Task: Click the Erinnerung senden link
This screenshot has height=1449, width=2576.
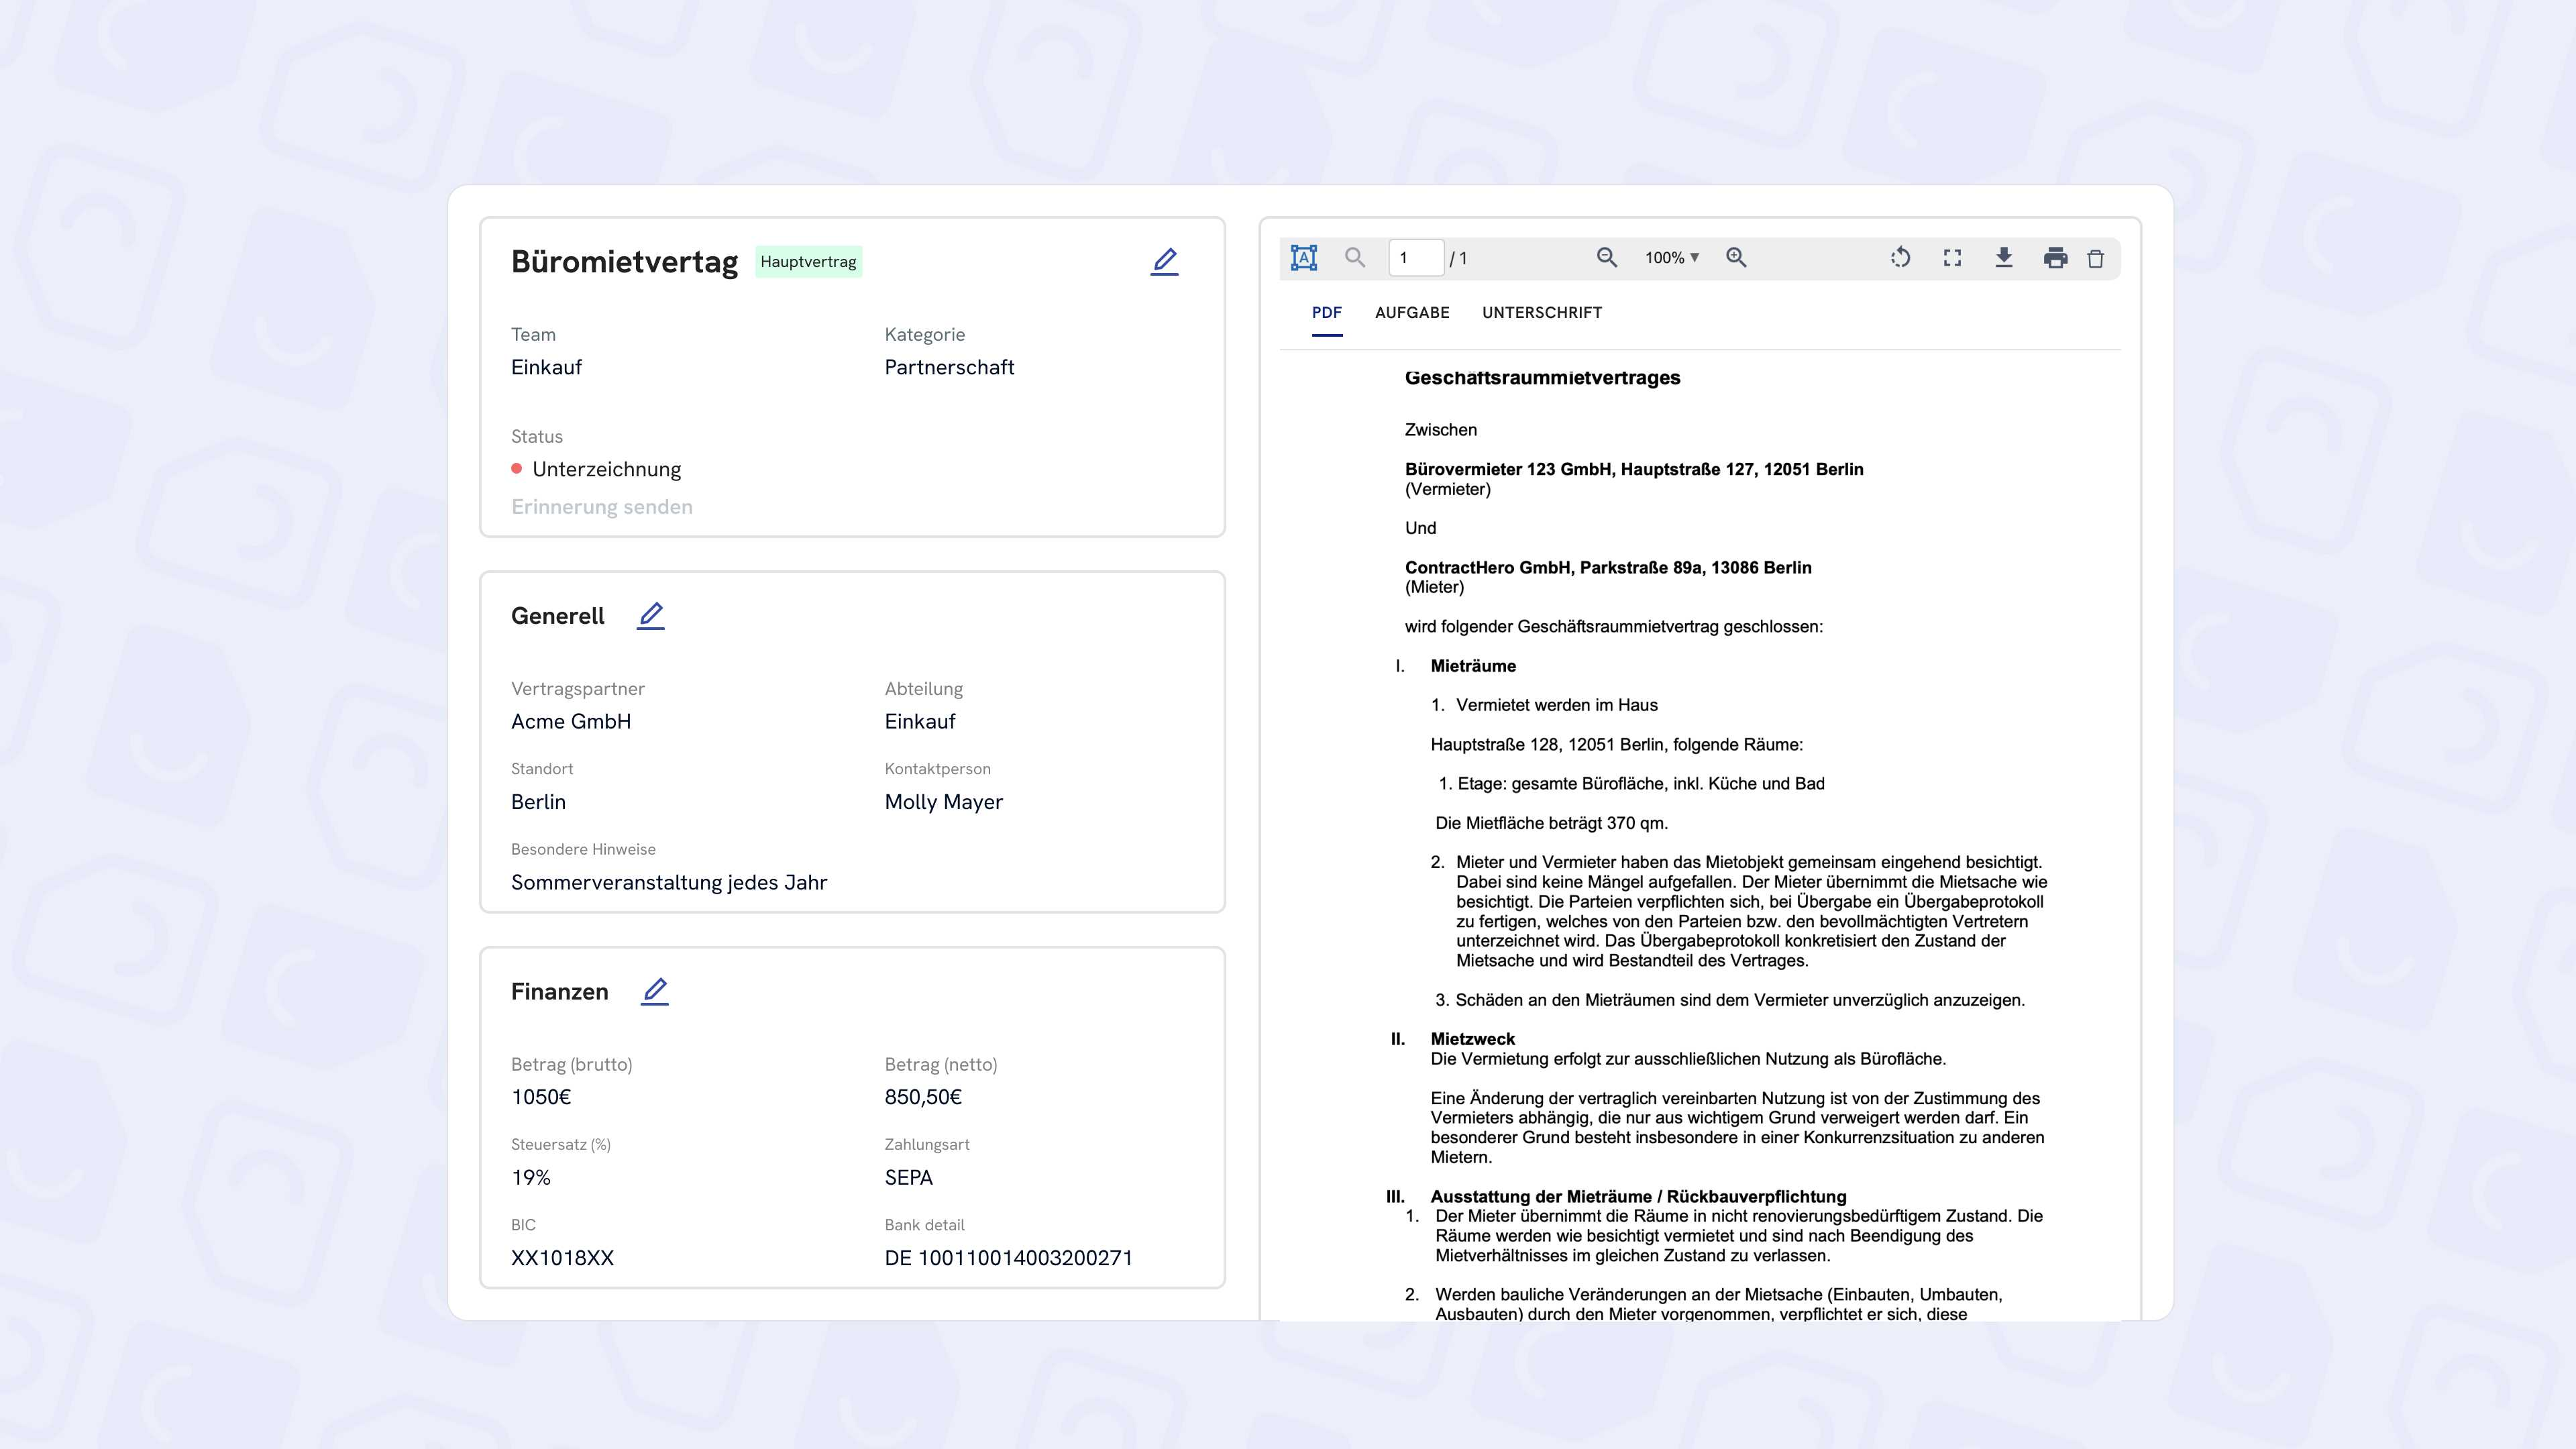Action: (x=602, y=507)
